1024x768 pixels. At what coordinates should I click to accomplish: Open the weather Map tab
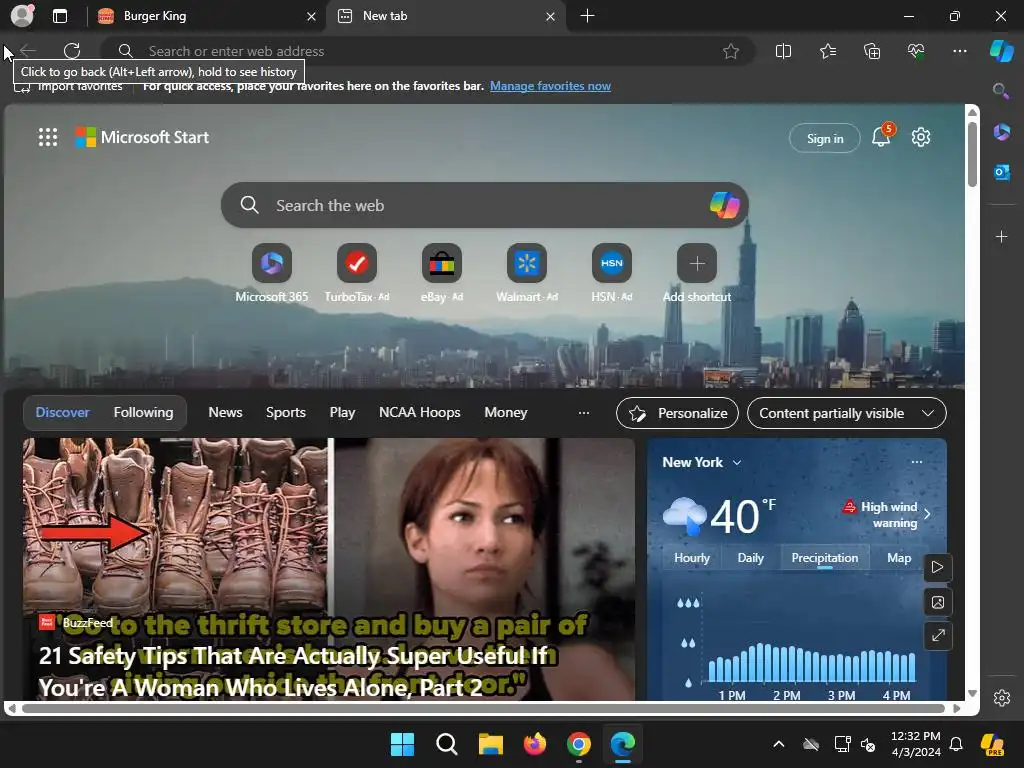coord(899,558)
